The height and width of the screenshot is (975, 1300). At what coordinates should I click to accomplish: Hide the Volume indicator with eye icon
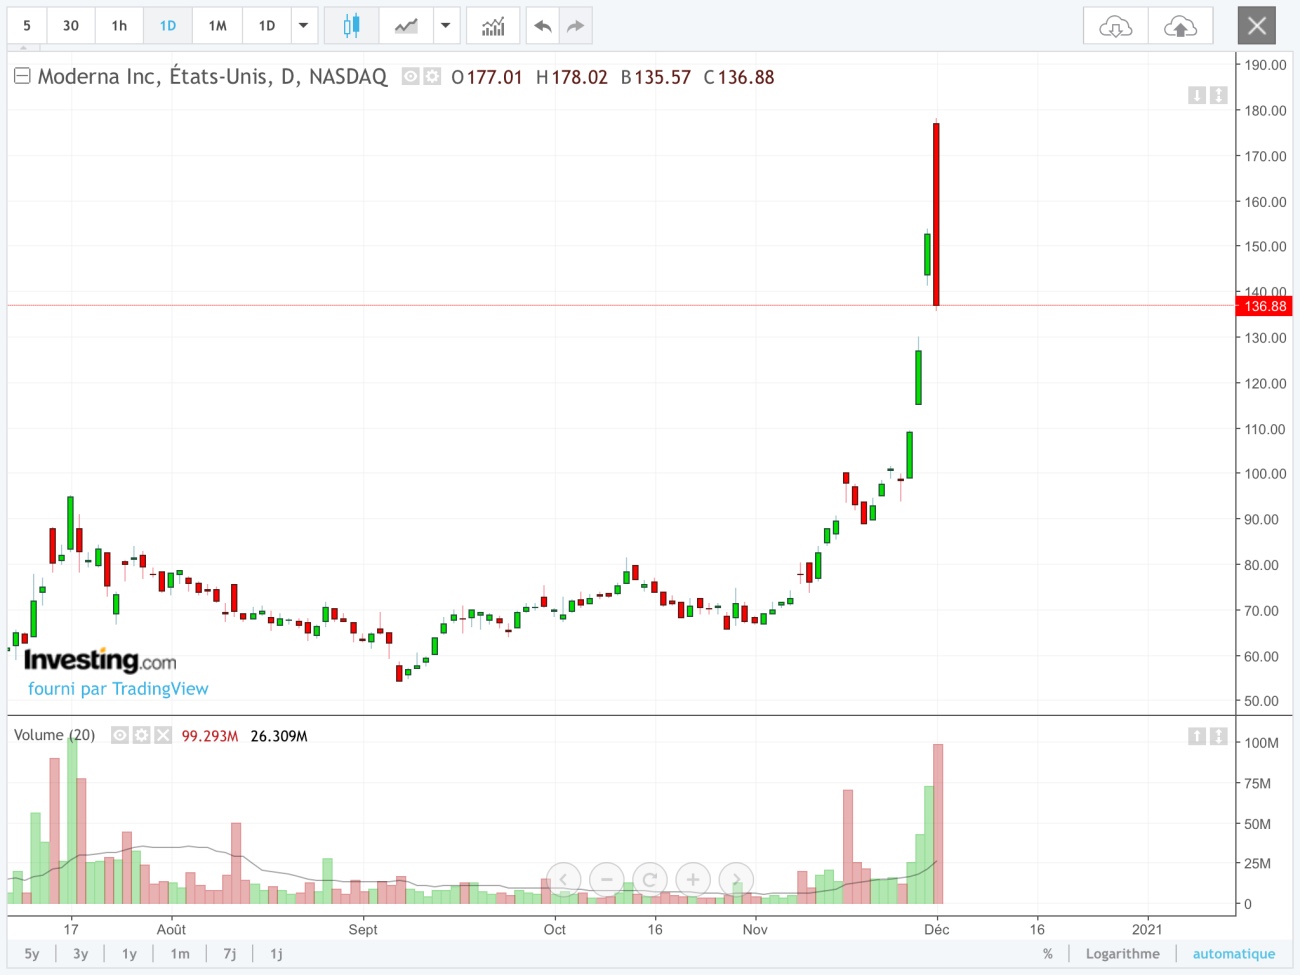120,735
